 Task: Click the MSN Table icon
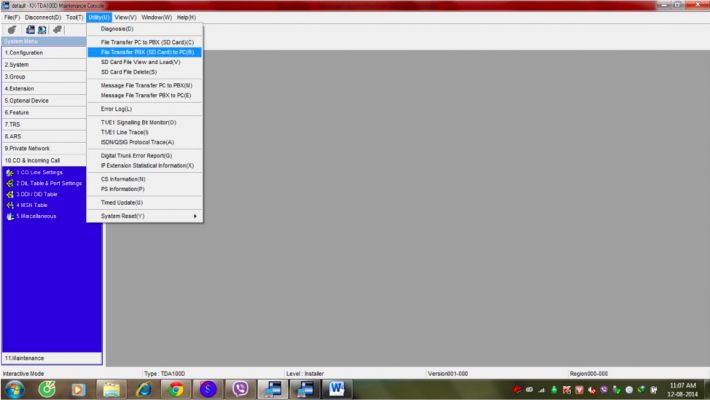click(x=10, y=205)
